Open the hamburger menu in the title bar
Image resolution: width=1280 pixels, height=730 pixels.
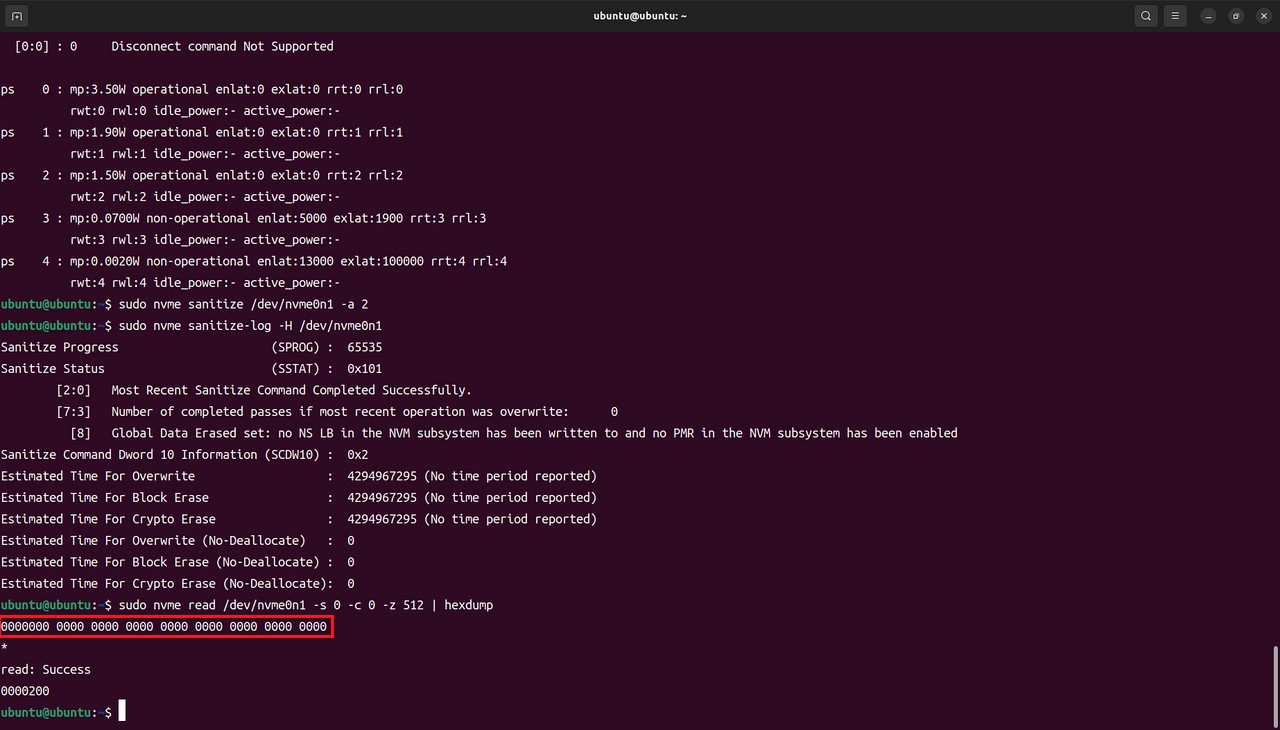(x=1176, y=16)
